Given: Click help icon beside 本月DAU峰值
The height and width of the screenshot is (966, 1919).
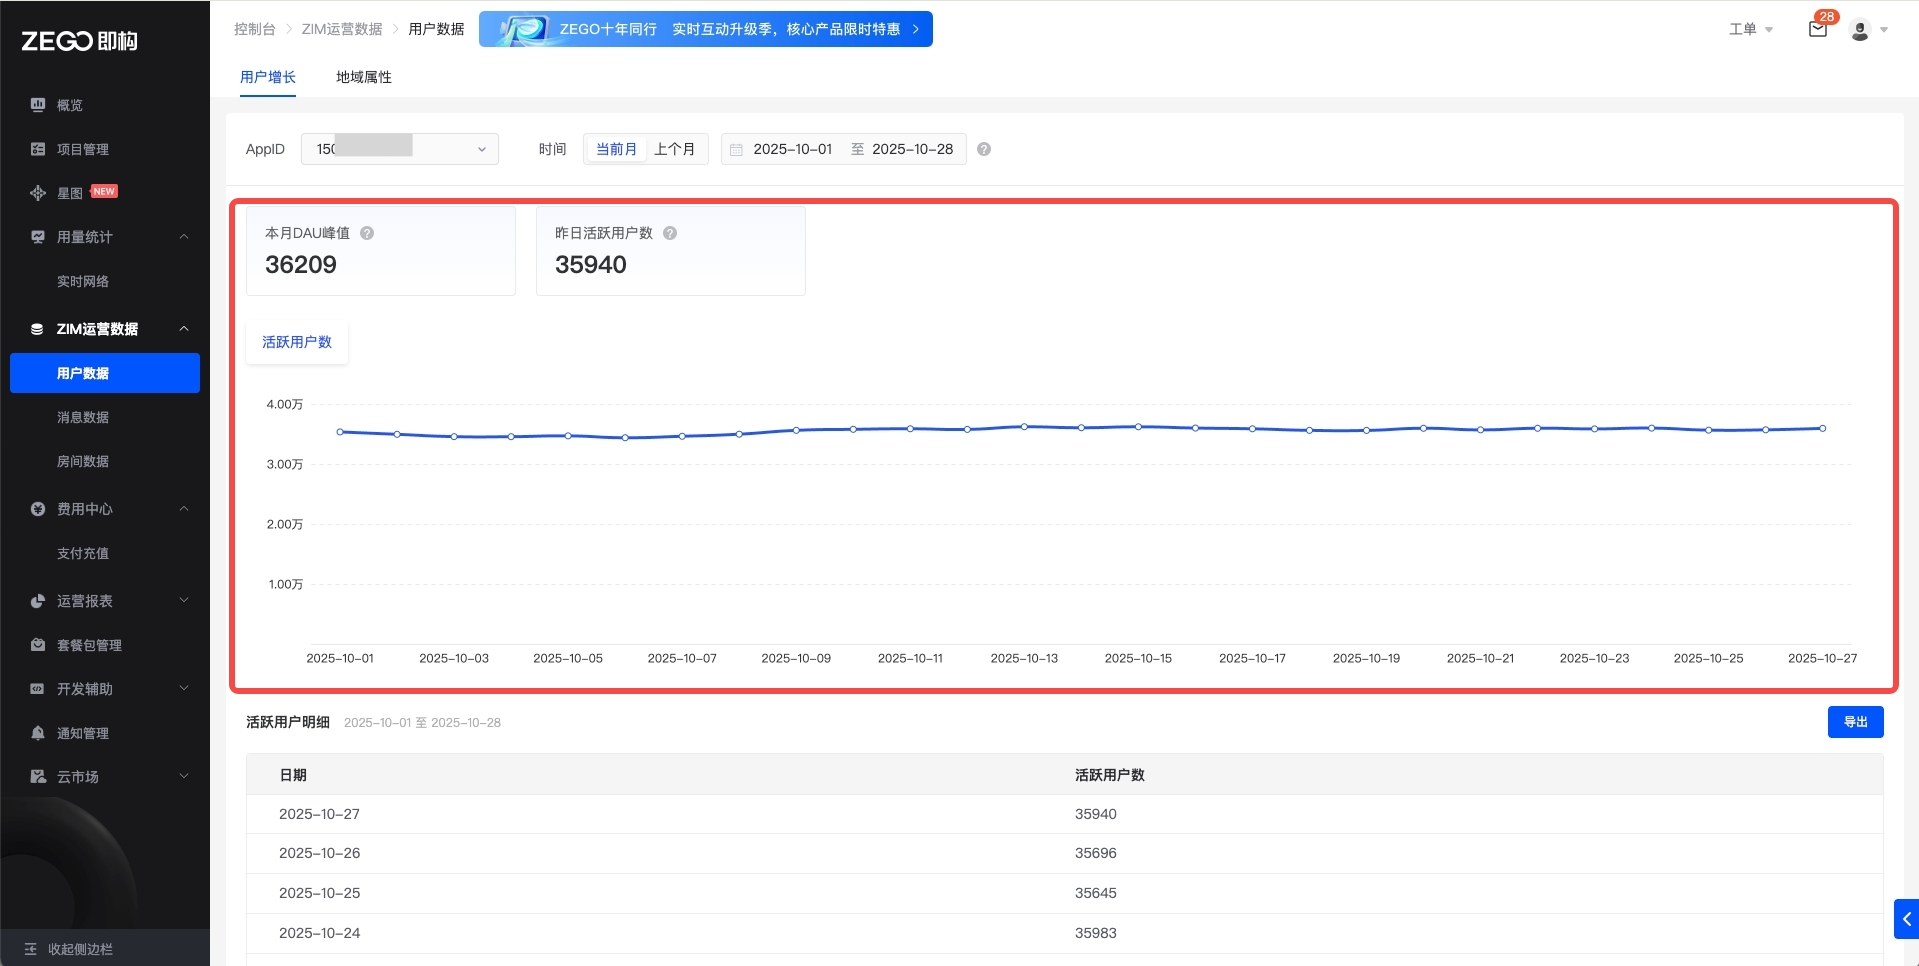Looking at the screenshot, I should (367, 233).
